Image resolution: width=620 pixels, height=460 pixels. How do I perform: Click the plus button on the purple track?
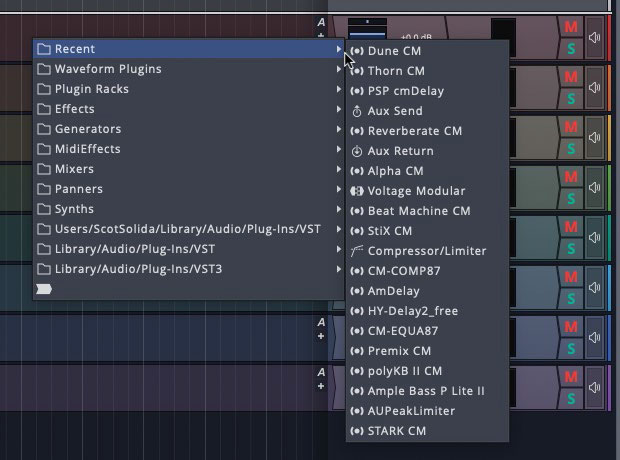point(321,386)
